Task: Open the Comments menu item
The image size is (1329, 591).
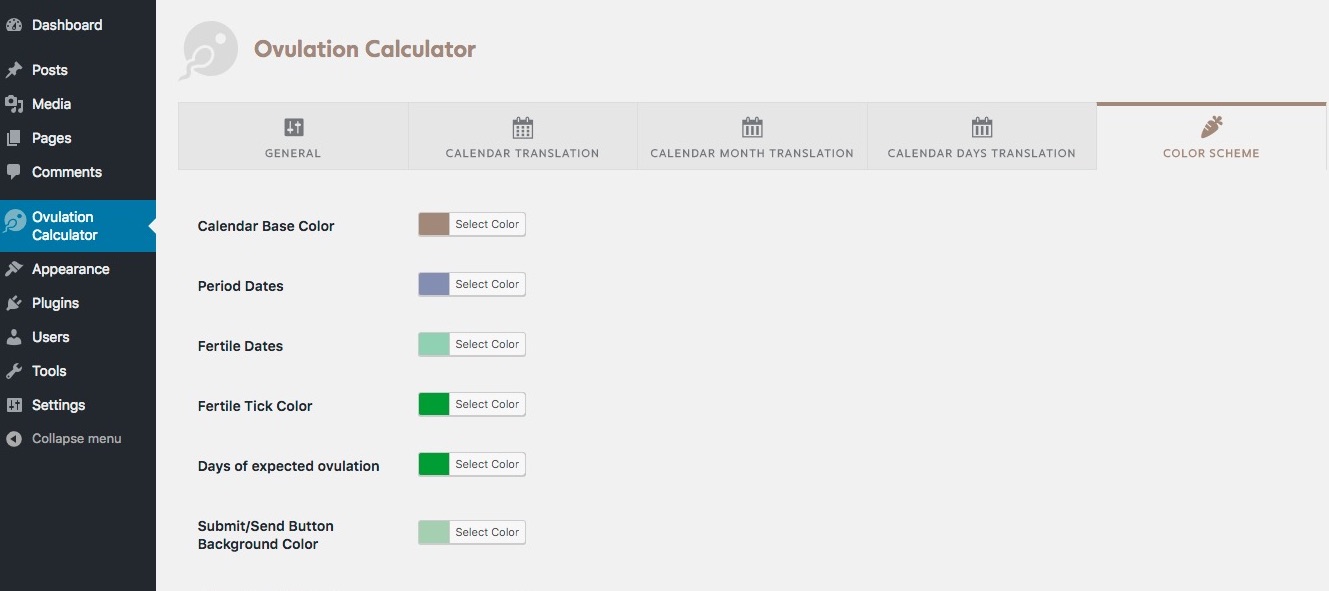Action: (x=78, y=172)
